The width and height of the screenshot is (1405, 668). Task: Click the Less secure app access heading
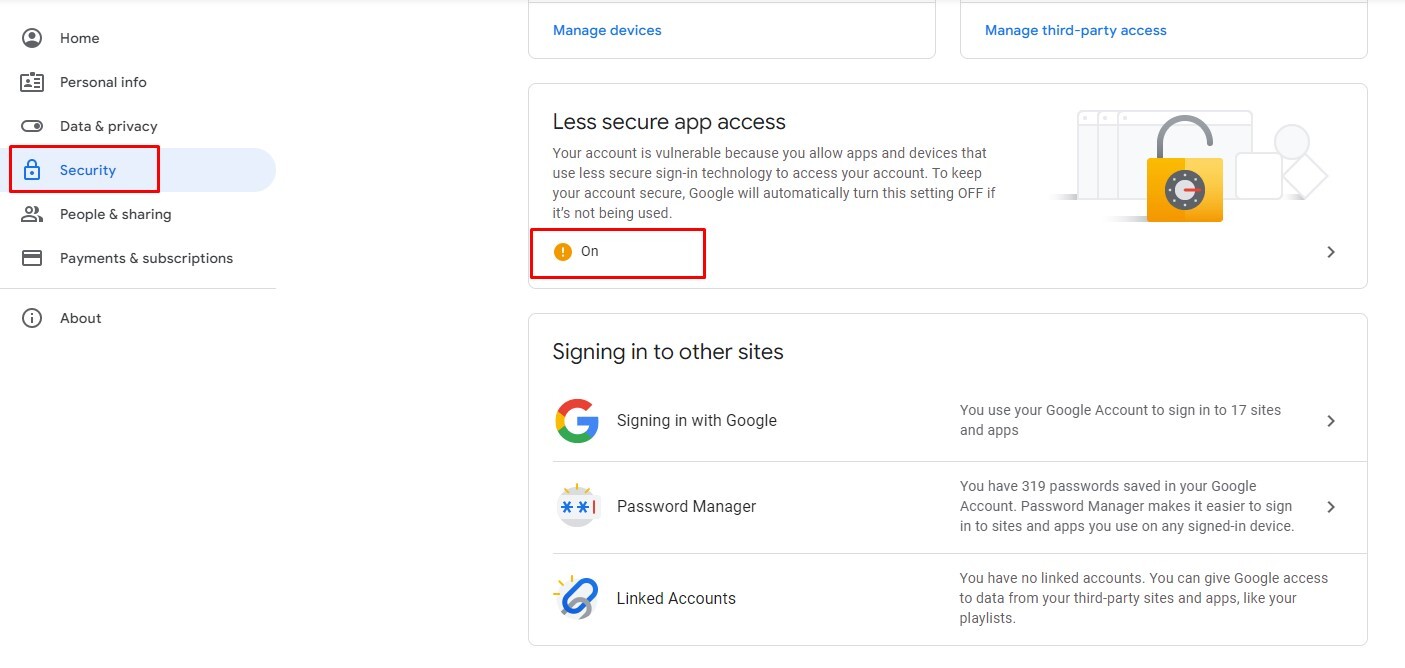point(669,122)
